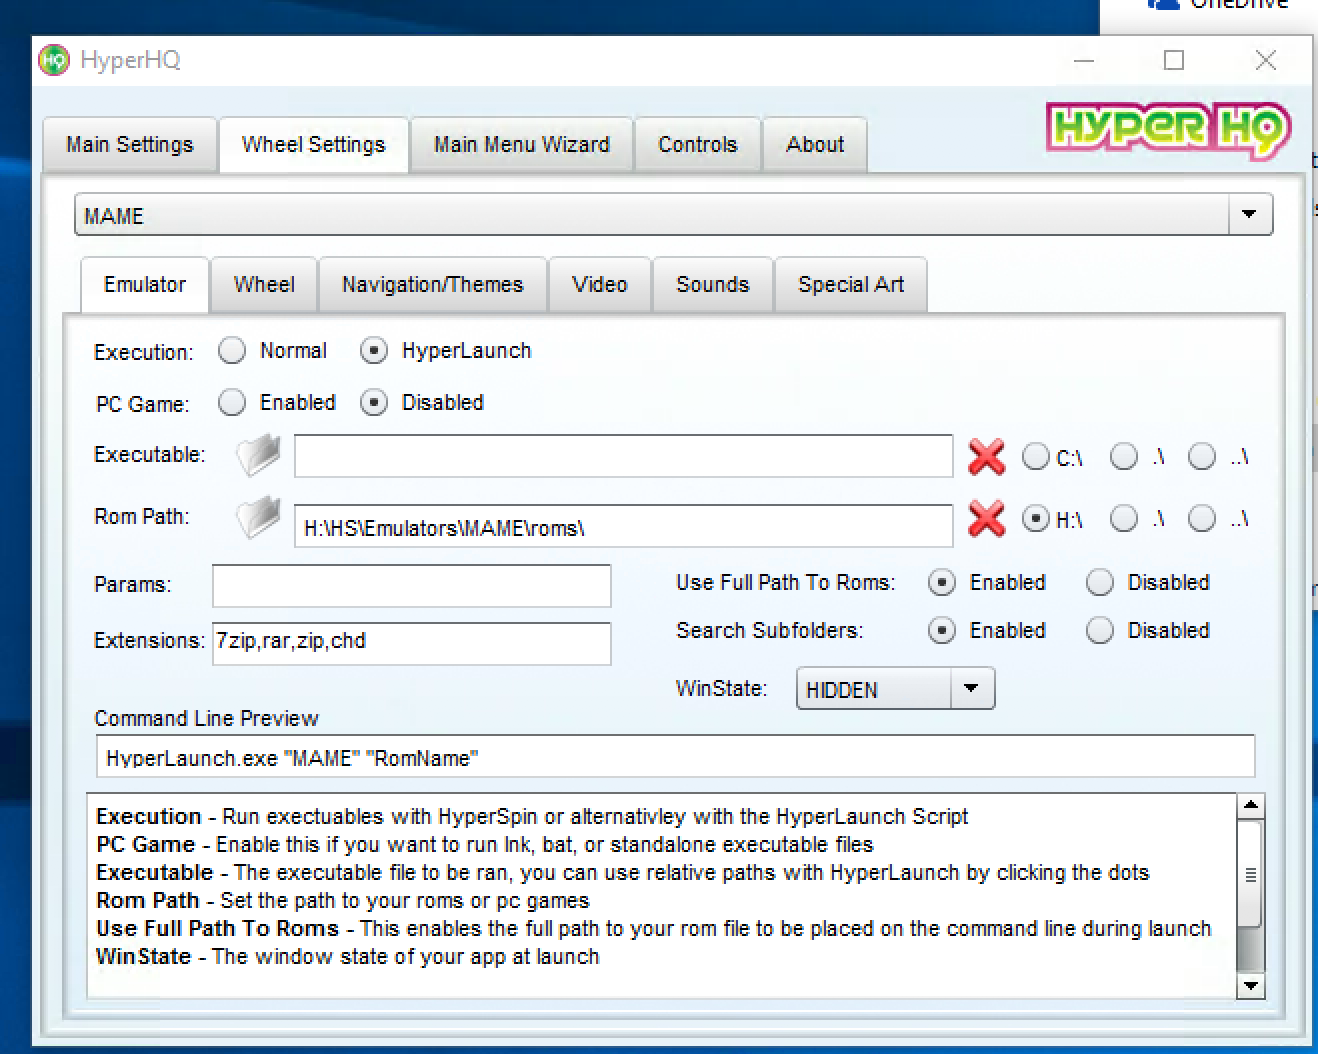Click the Rom Path input field
Screen dimensions: 1318x1054
623,526
